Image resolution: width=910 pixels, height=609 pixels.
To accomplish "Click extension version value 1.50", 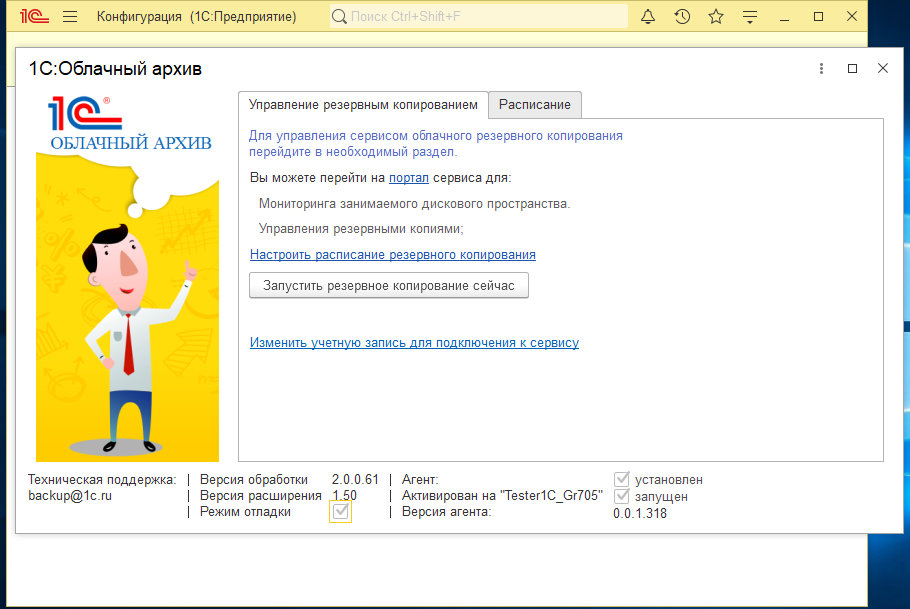I will click(344, 496).
